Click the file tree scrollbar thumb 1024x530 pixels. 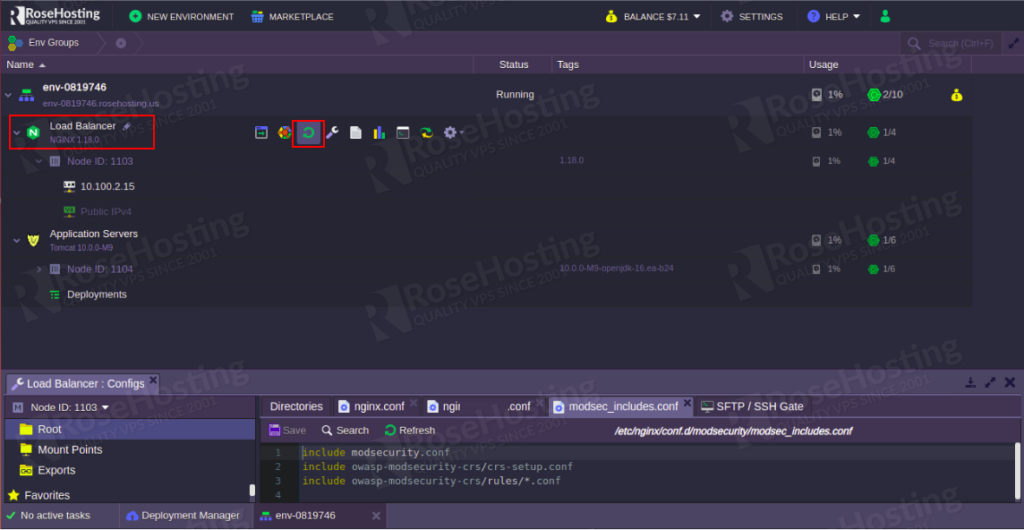(252, 491)
